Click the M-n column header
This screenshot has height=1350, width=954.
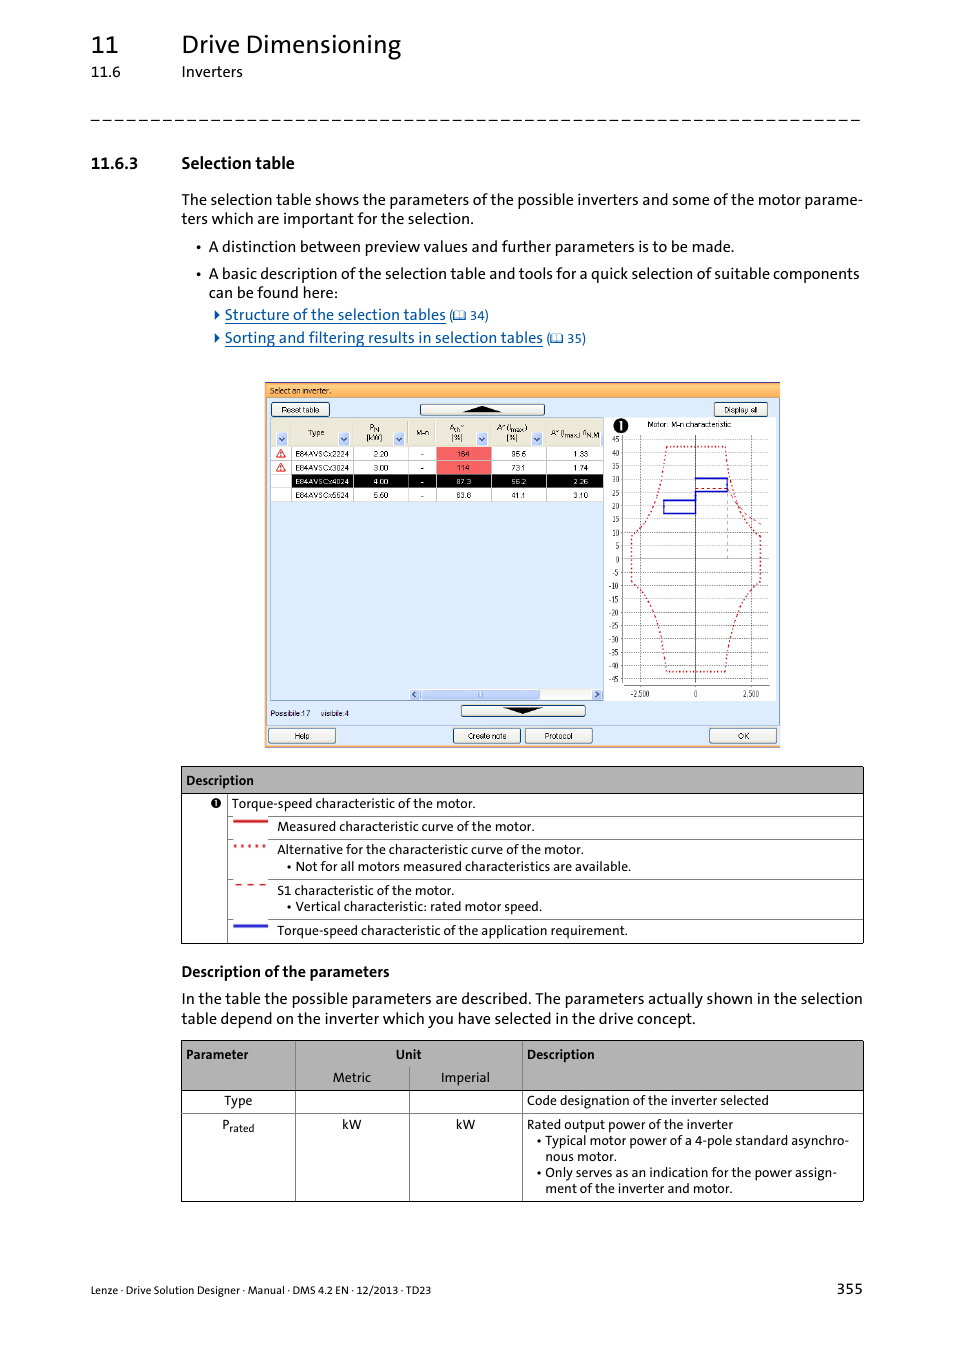coord(422,433)
